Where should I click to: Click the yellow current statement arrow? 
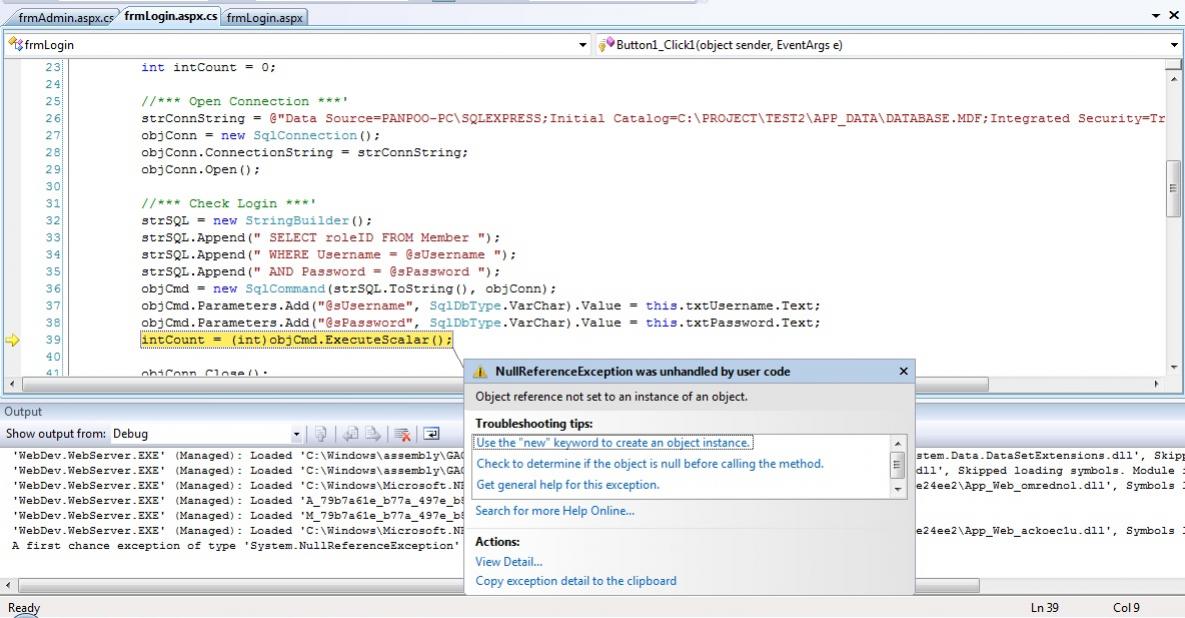[12, 340]
